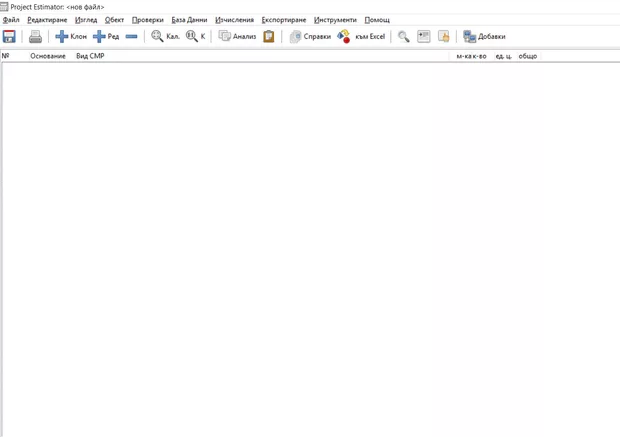Click the search magnifier icon
The height and width of the screenshot is (437, 620).
click(404, 36)
